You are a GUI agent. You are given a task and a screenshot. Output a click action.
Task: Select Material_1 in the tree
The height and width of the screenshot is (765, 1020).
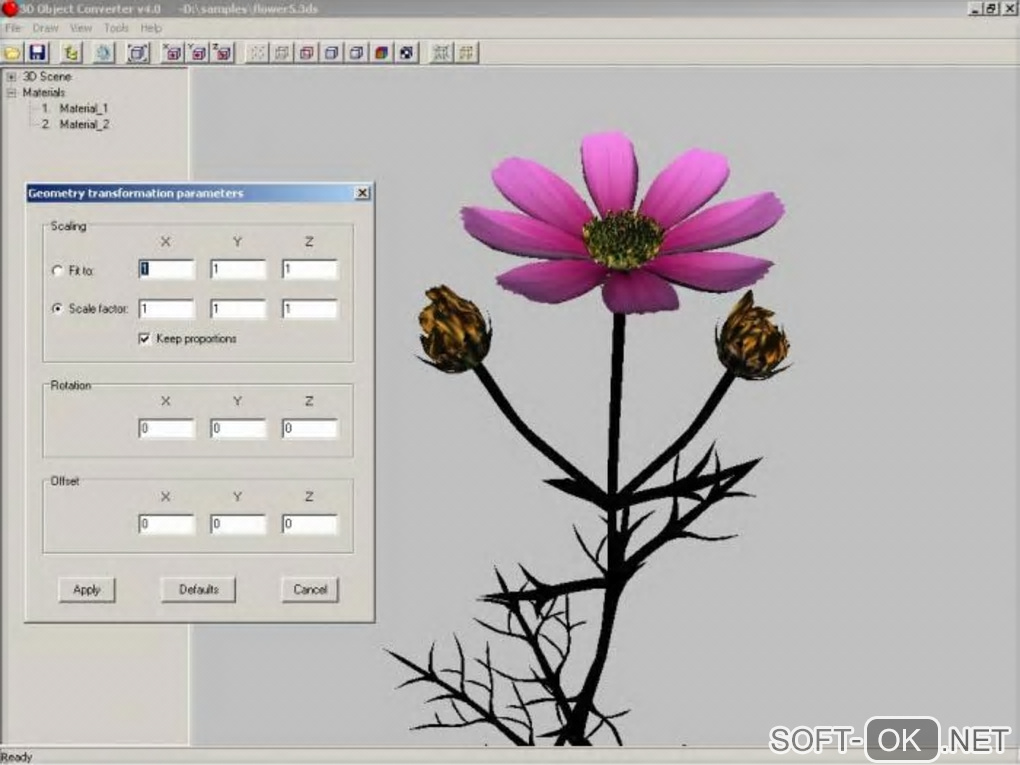83,108
